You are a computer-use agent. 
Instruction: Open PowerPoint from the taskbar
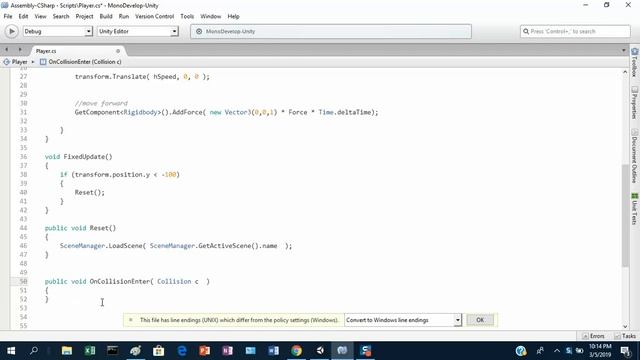(x=204, y=351)
